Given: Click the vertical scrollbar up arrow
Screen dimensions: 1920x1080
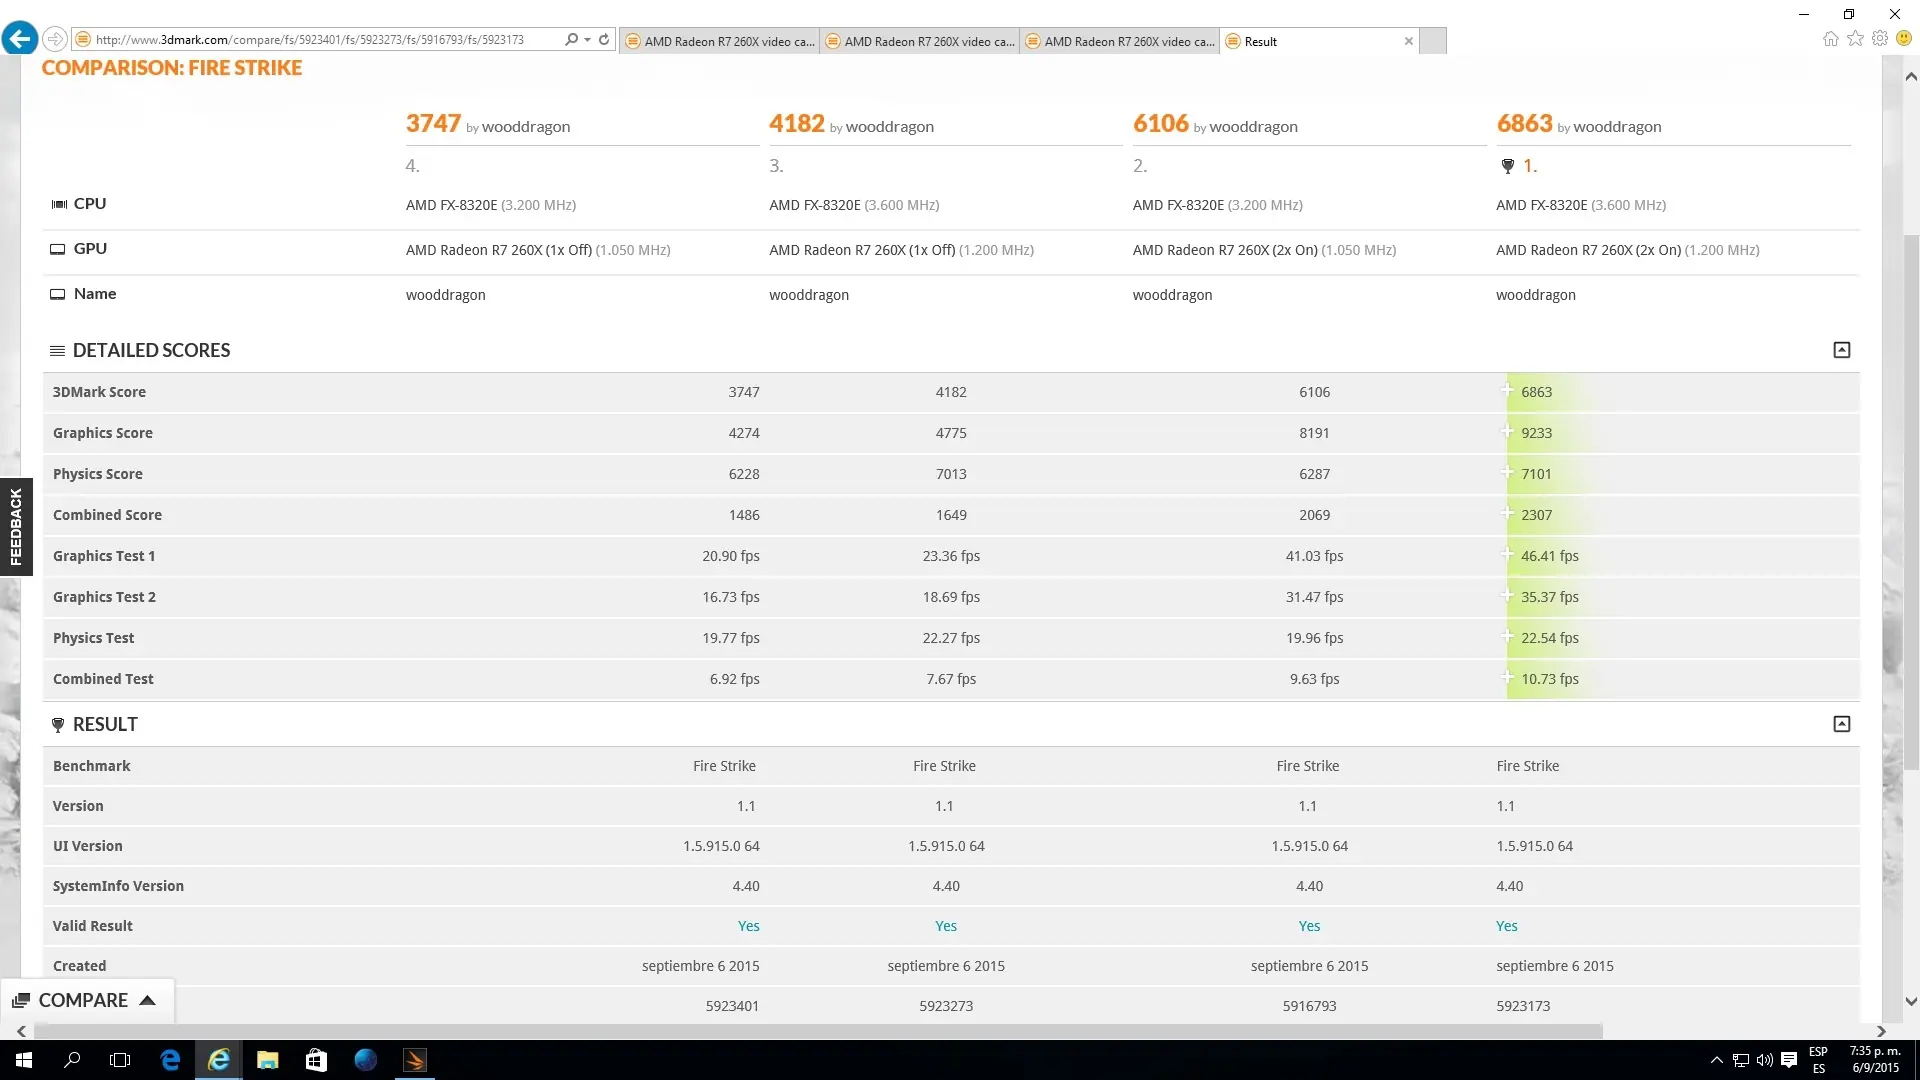Looking at the screenshot, I should (x=1911, y=76).
